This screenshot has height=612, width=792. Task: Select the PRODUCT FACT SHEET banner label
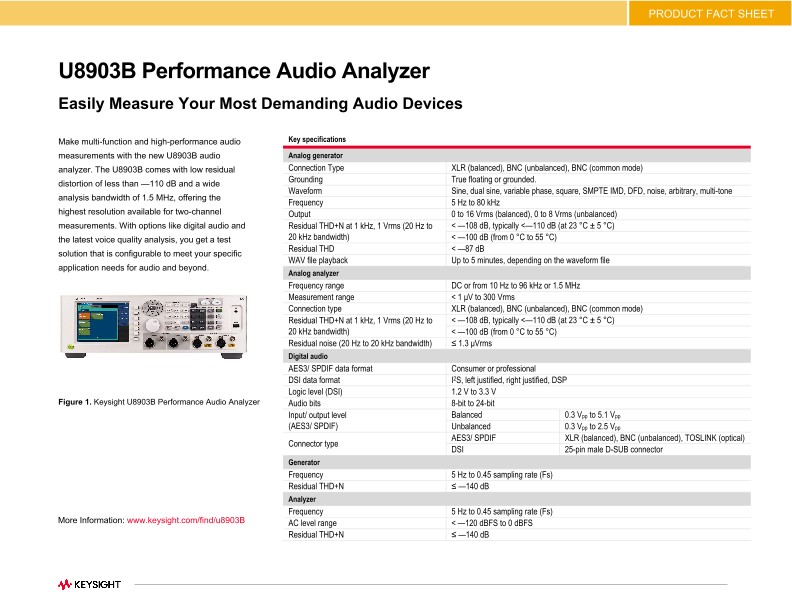711,14
